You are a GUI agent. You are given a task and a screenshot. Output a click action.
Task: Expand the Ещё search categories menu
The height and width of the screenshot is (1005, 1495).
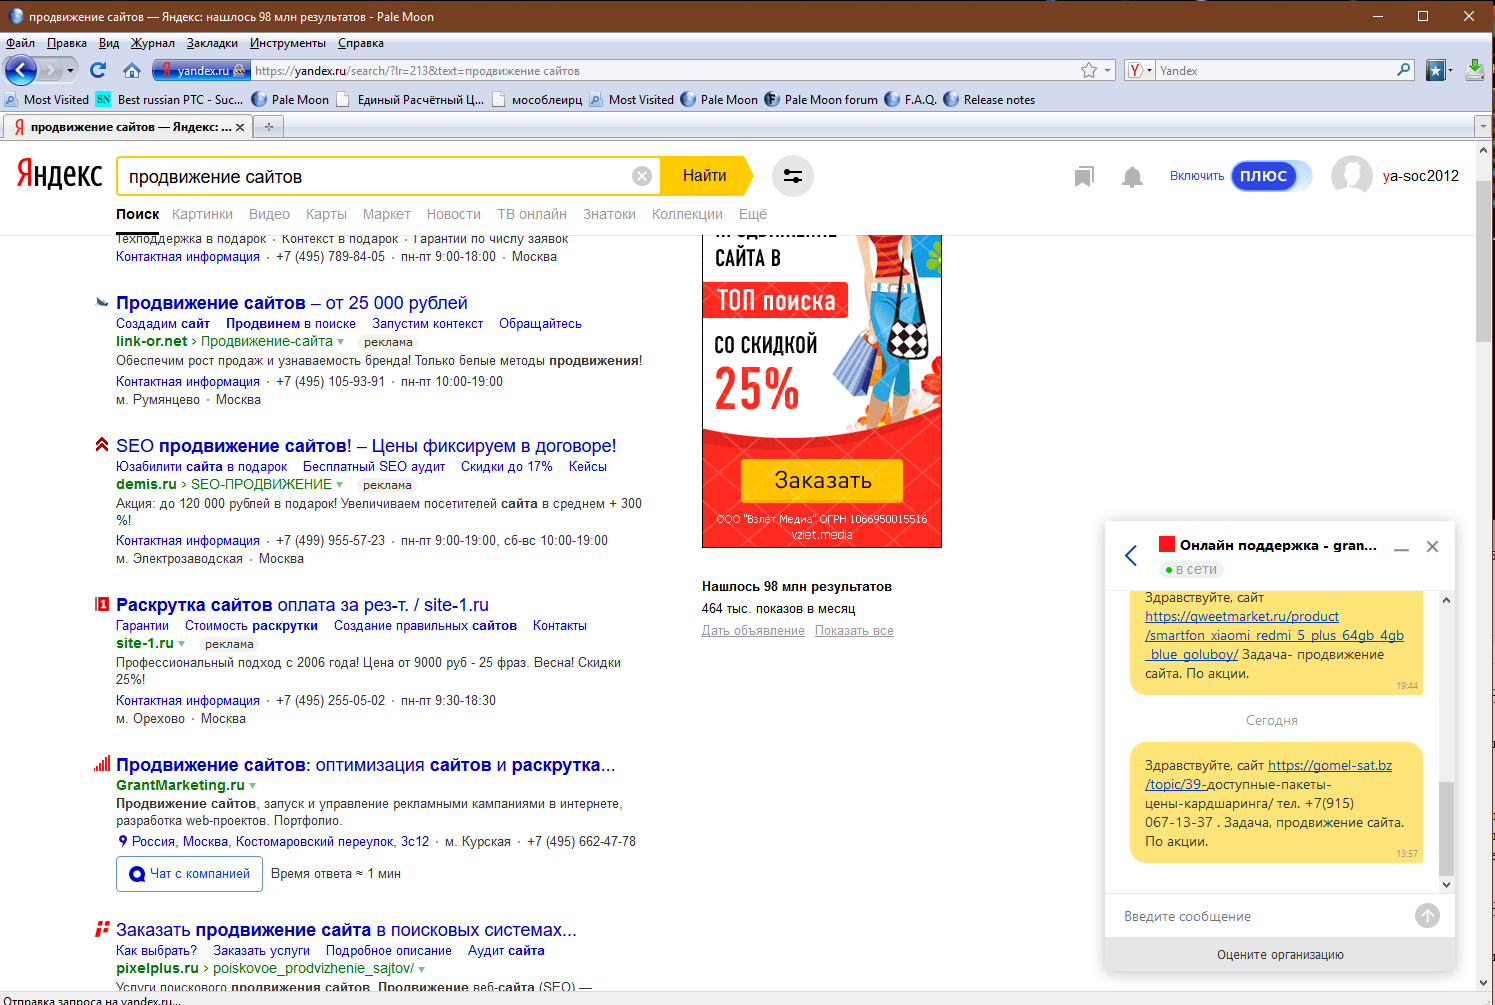[x=753, y=214]
